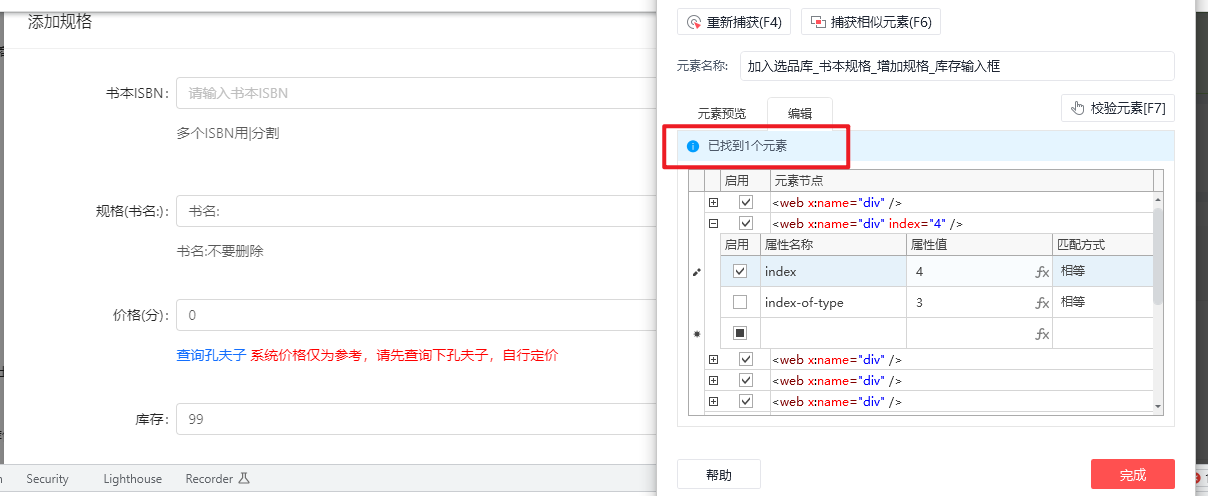Screen dimensions: 1208x496
Task: Click the similar-elements icon beside 捕获相似元素(F6)
Action: pos(818,22)
